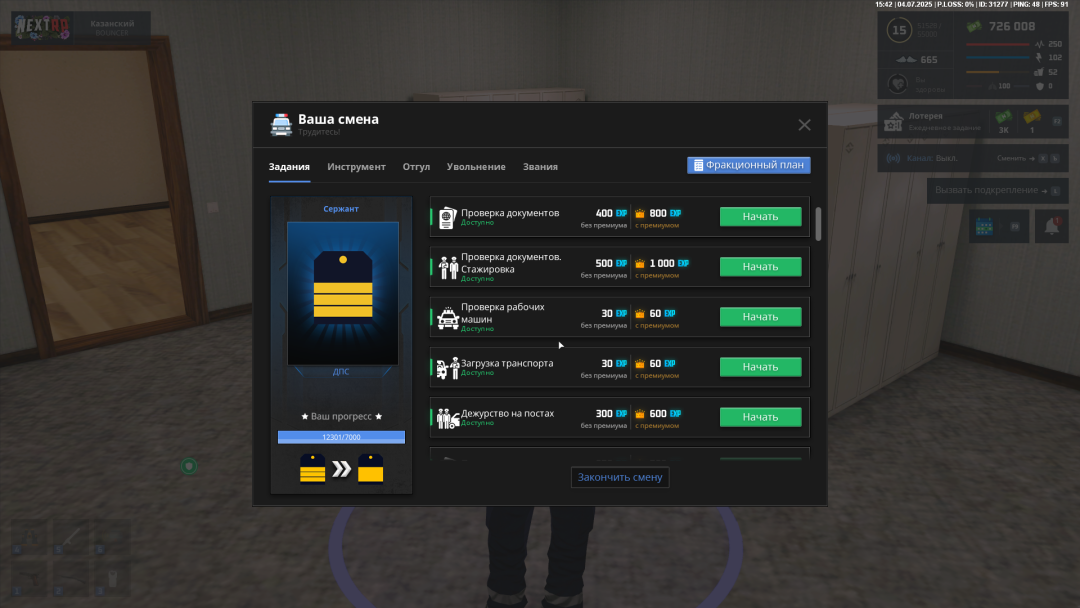The width and height of the screenshot is (1080, 608).
Task: Click the crown icon next to 1 000 EXP
Action: pos(640,264)
